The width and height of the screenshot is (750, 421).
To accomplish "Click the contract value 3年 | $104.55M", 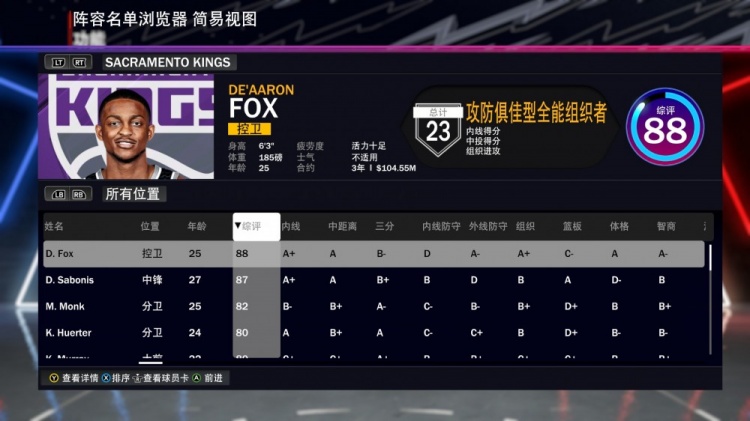I will click(x=384, y=168).
